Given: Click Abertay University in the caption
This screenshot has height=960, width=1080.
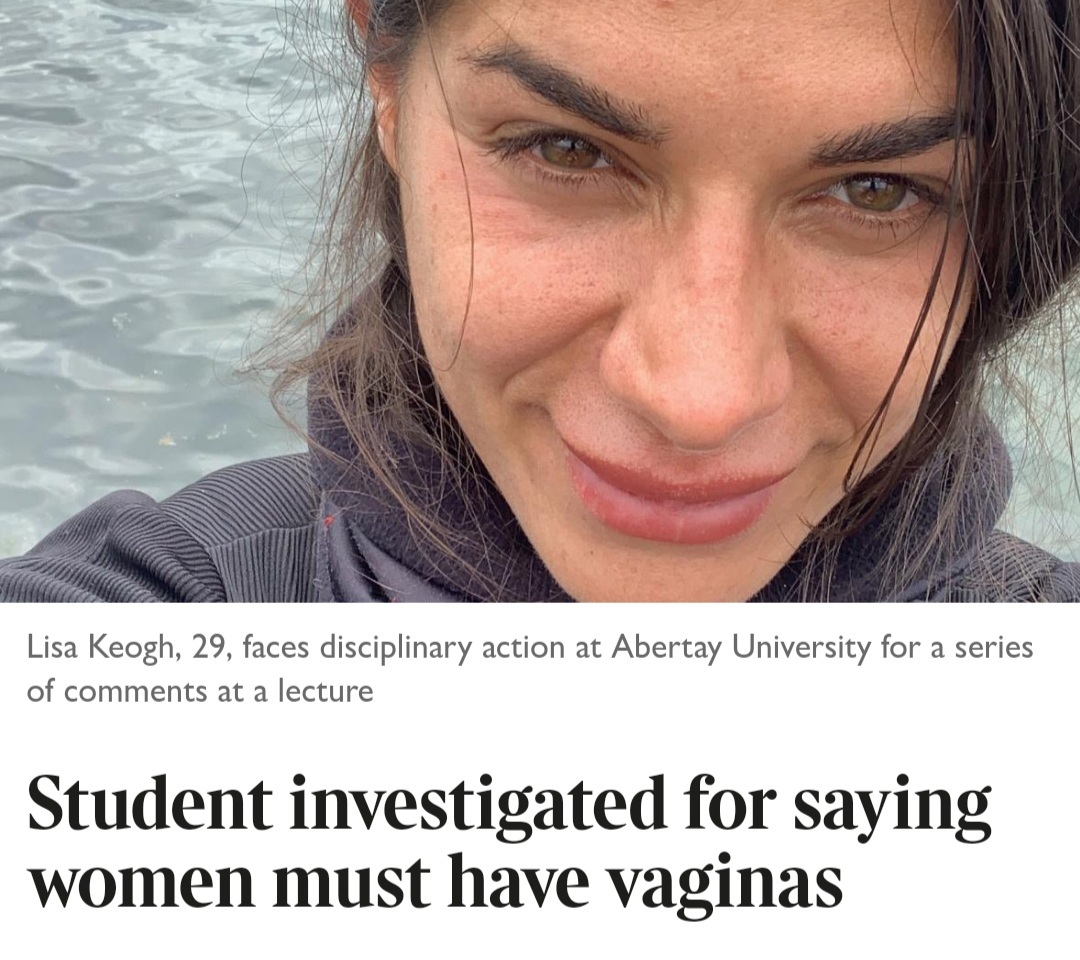Looking at the screenshot, I should click(740, 648).
